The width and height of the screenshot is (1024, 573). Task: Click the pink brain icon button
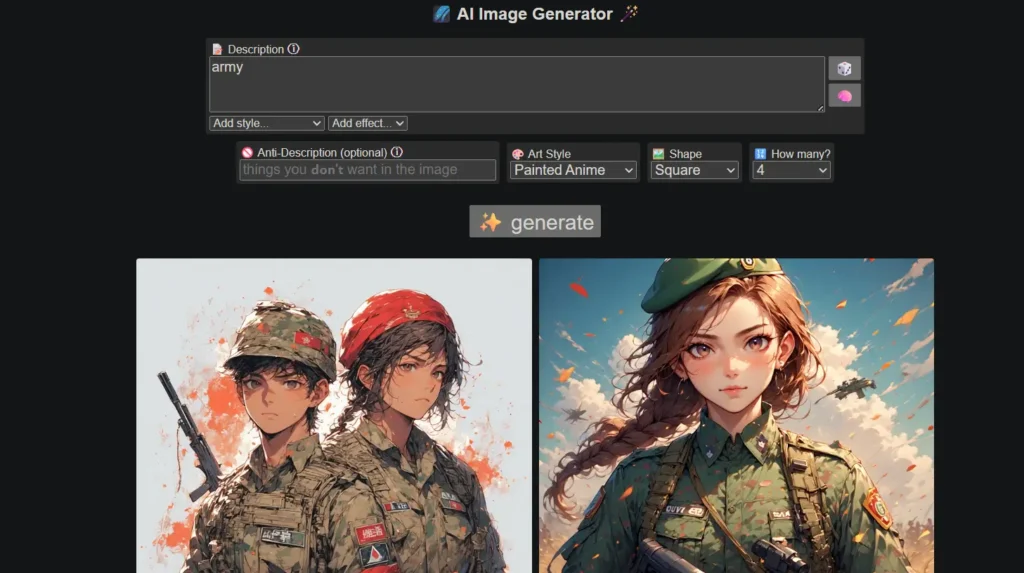pyautogui.click(x=844, y=95)
